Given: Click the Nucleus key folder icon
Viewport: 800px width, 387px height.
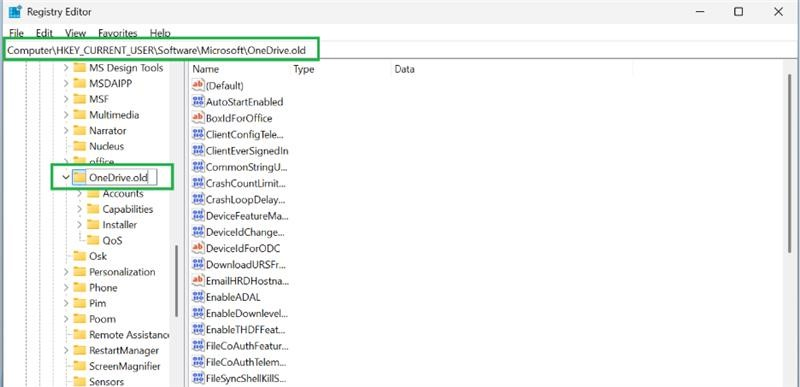Looking at the screenshot, I should [79, 146].
